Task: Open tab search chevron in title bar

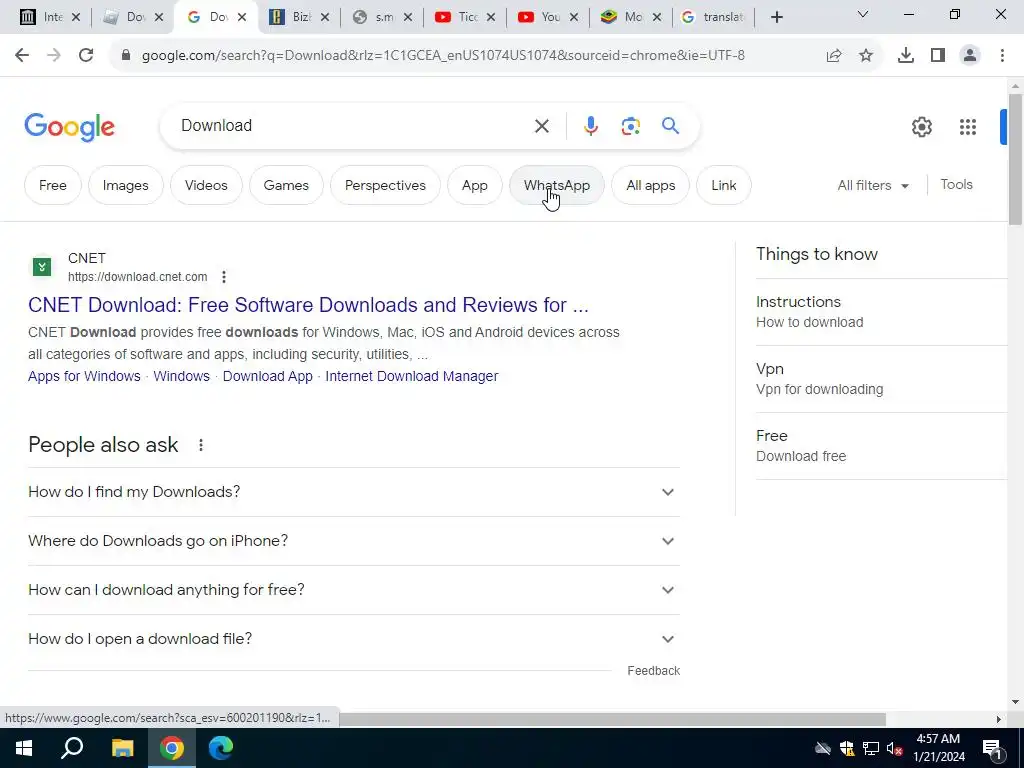Action: [x=863, y=14]
